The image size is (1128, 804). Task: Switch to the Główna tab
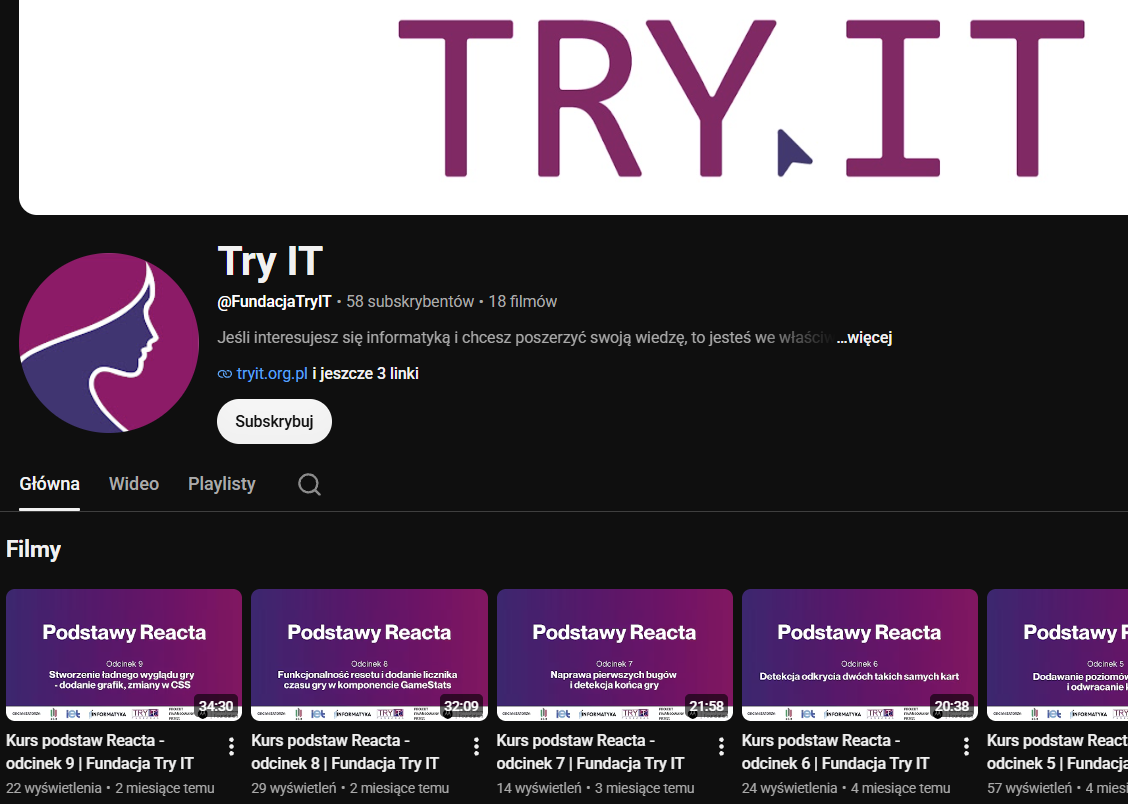click(49, 484)
